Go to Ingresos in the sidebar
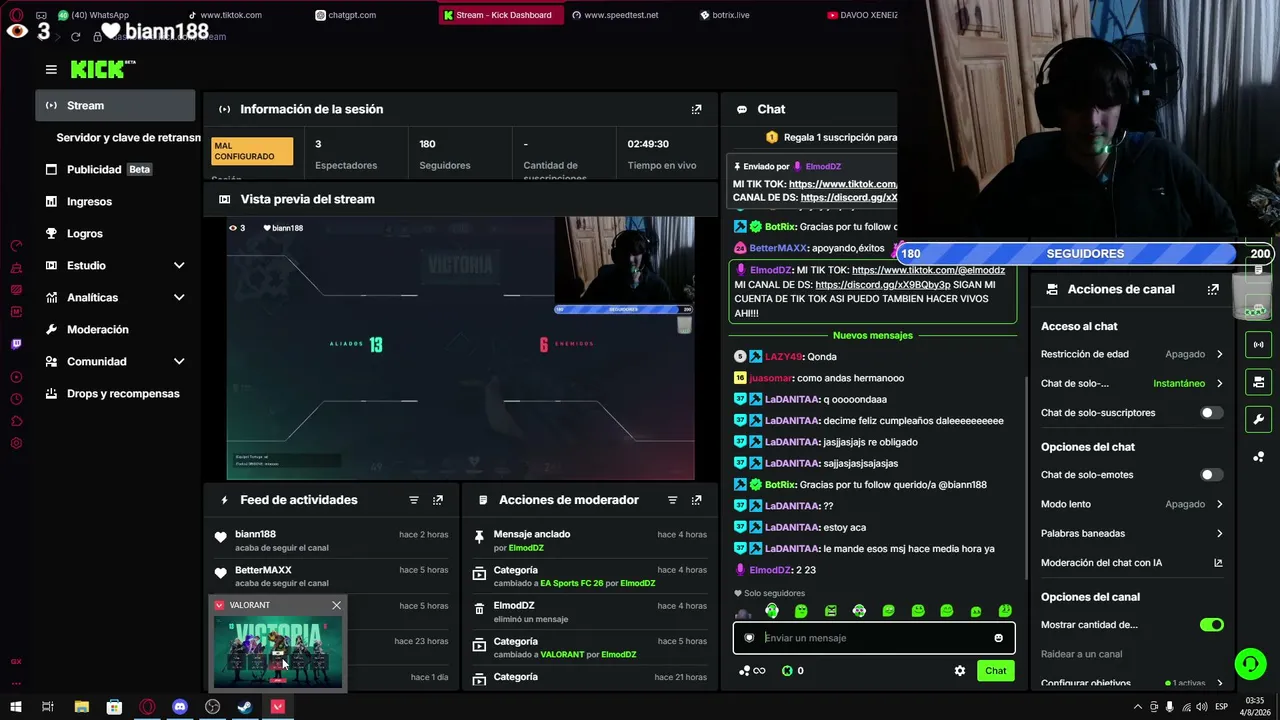1280x720 pixels. coord(115,201)
